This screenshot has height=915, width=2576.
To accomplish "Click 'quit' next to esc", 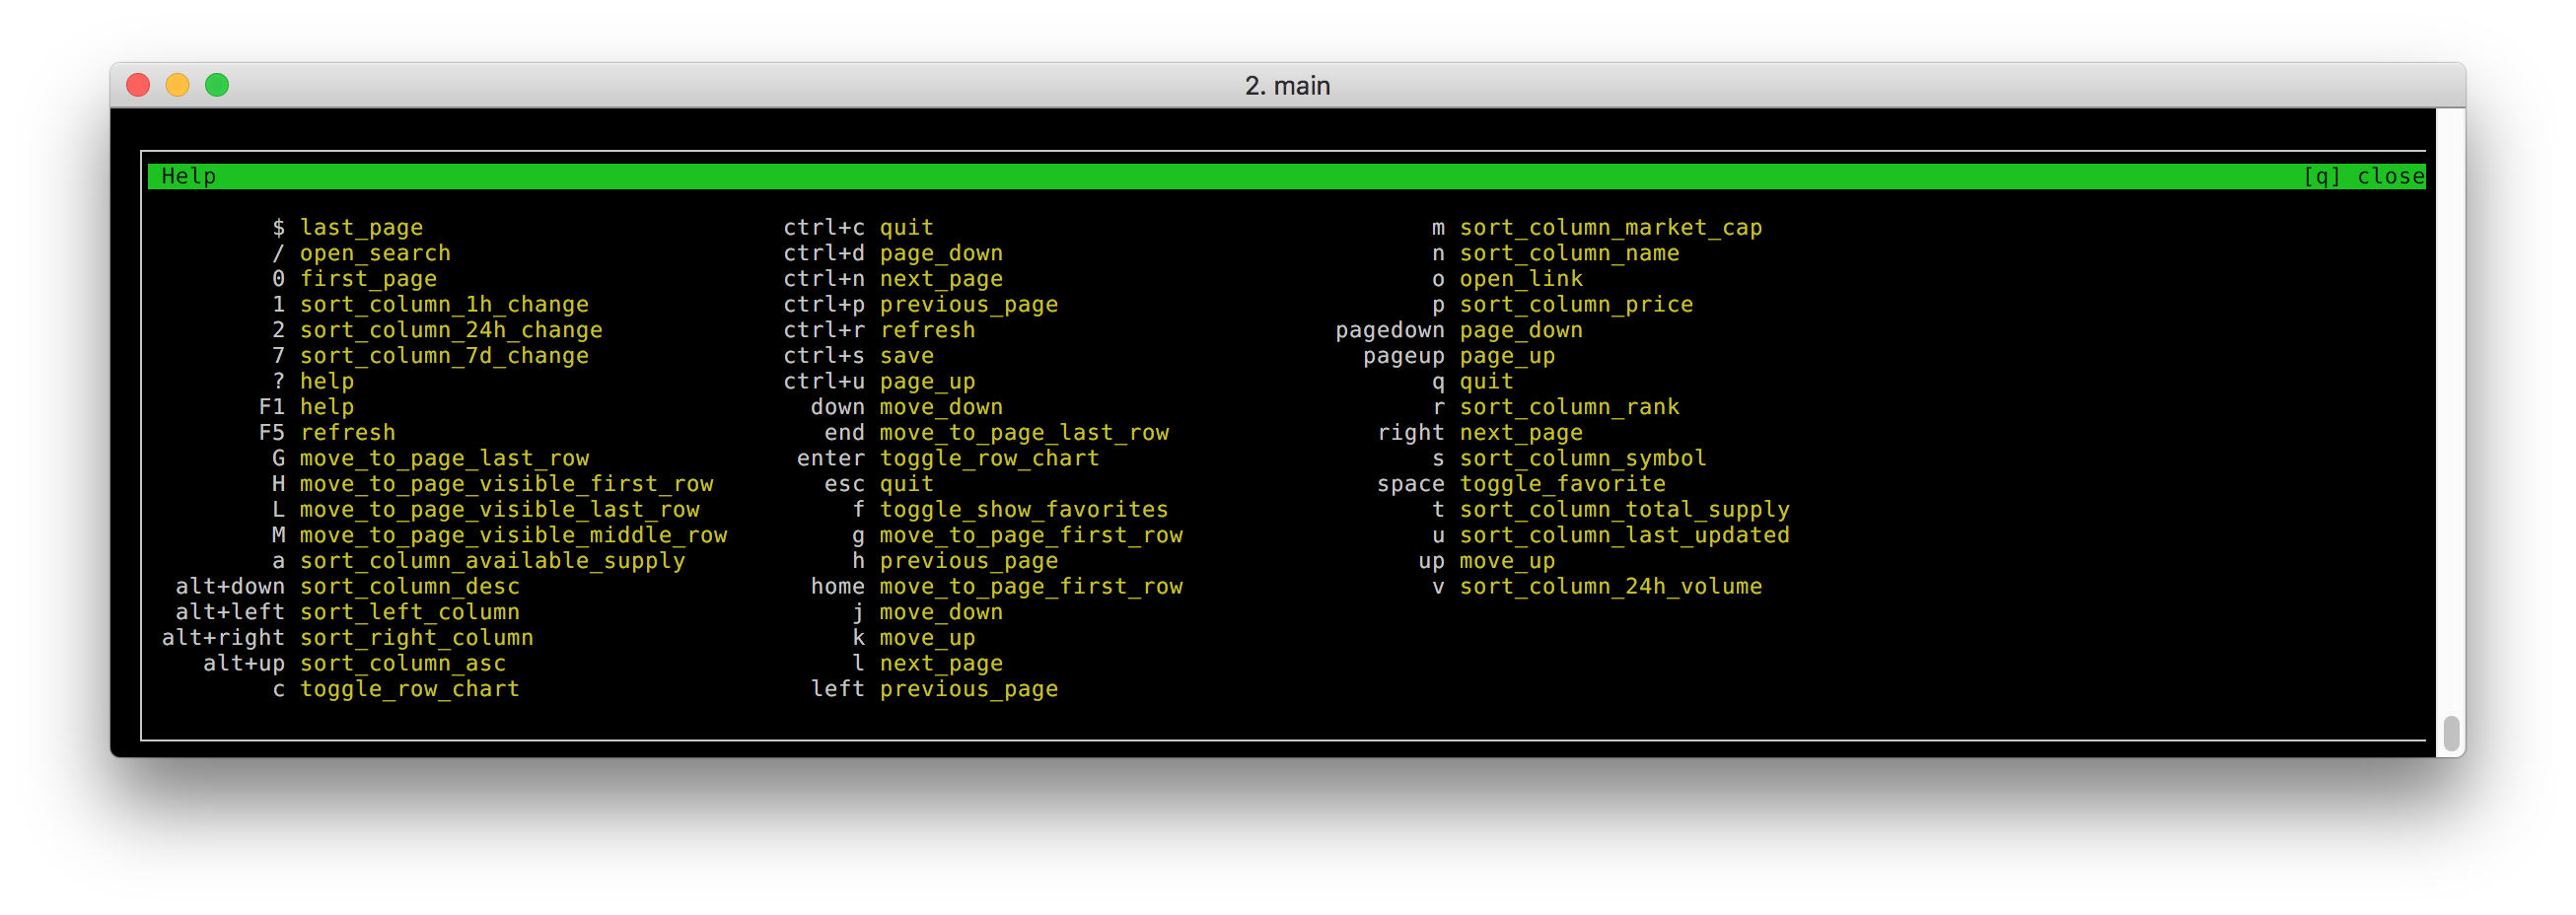I will click(907, 485).
